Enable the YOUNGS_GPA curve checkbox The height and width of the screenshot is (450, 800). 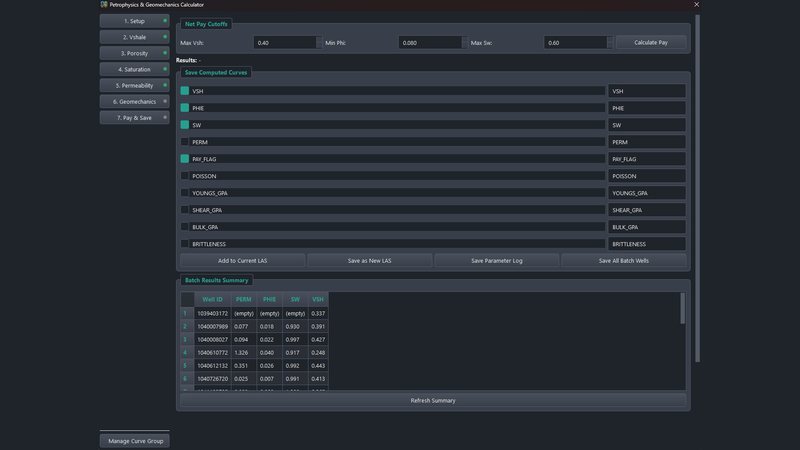click(185, 193)
